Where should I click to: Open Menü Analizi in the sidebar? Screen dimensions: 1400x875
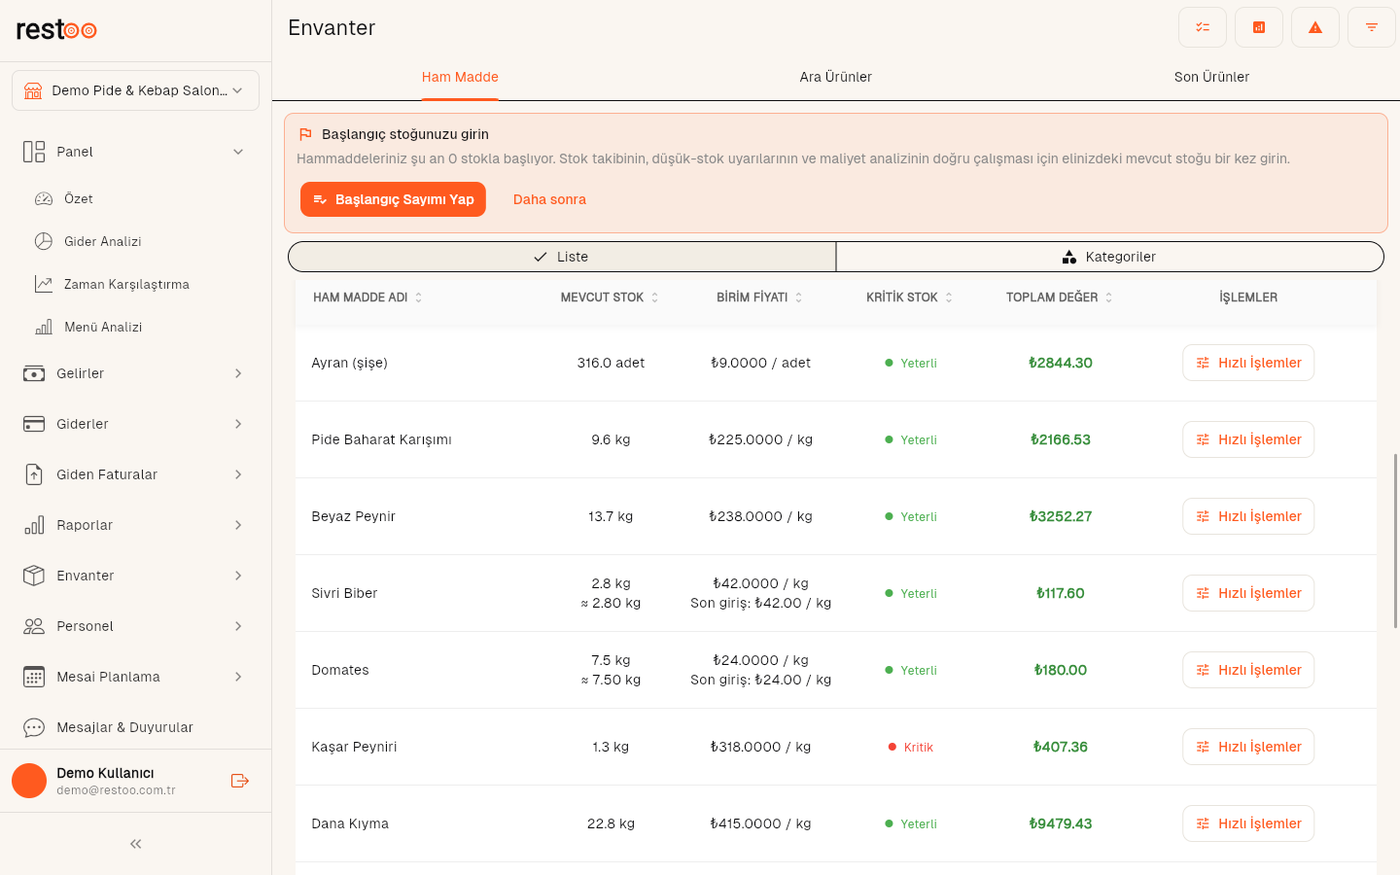click(103, 328)
